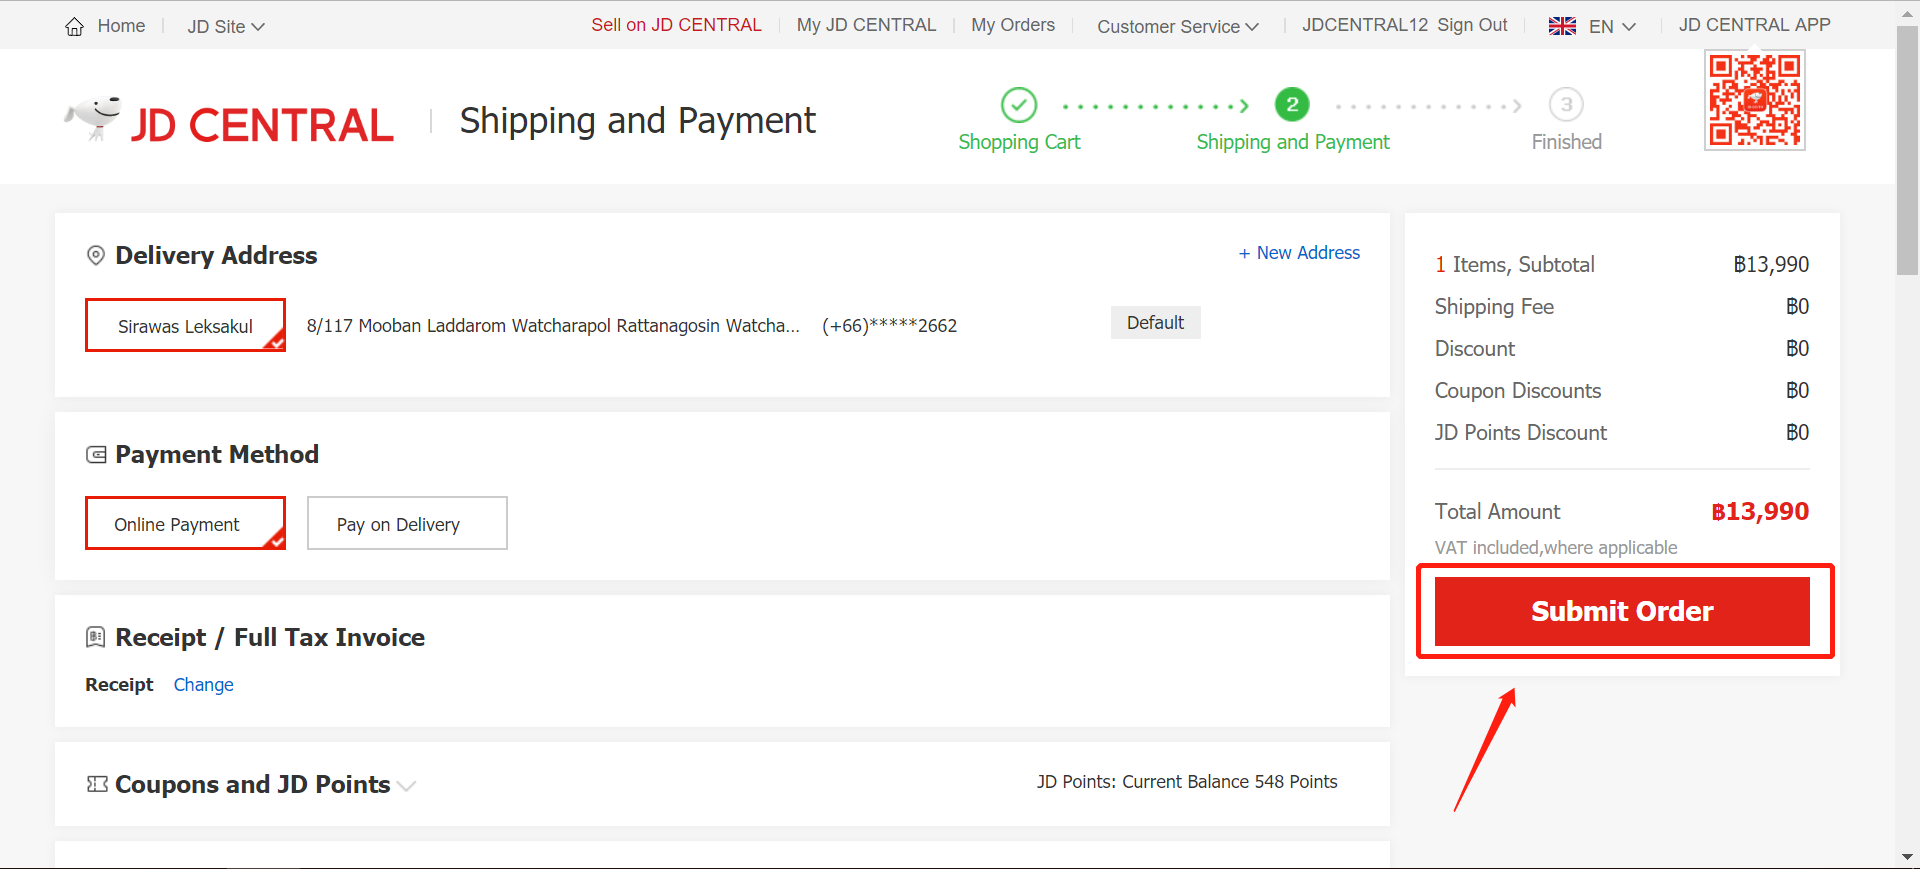Viewport: 1920px width, 869px height.
Task: Click the Receipt document icon
Action: 96,636
